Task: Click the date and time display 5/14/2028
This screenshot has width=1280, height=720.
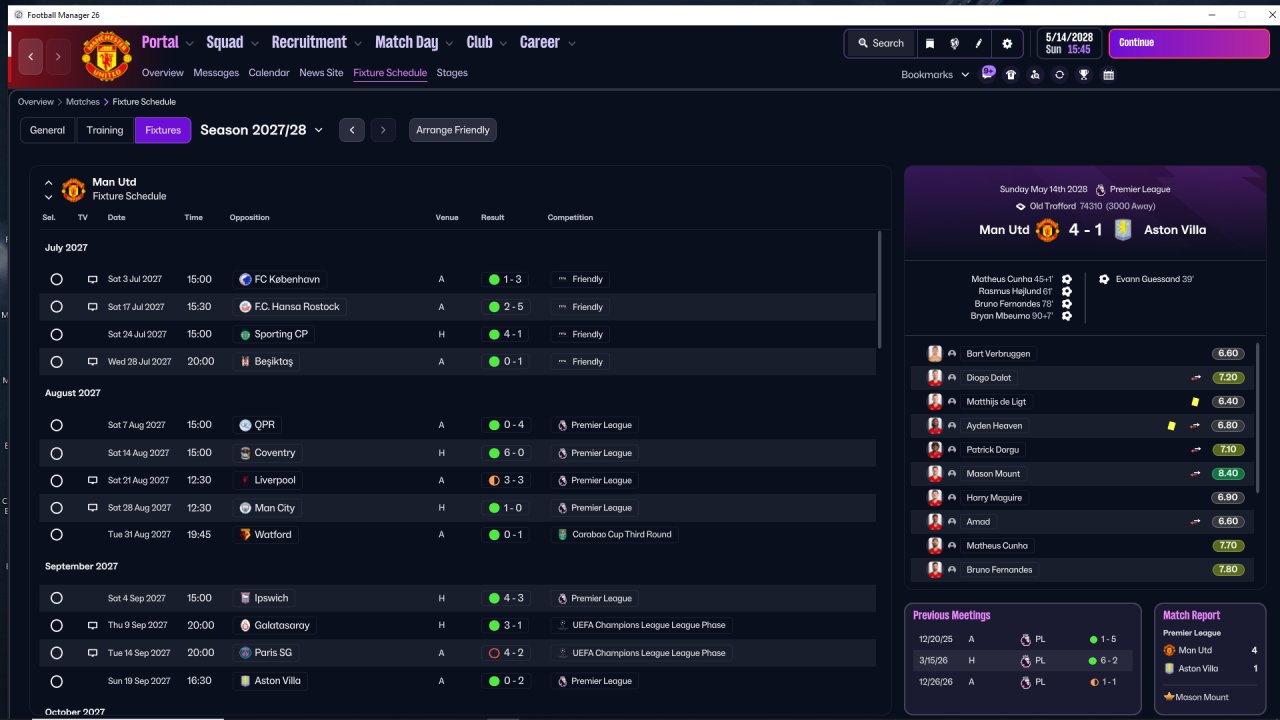Action: (1069, 43)
